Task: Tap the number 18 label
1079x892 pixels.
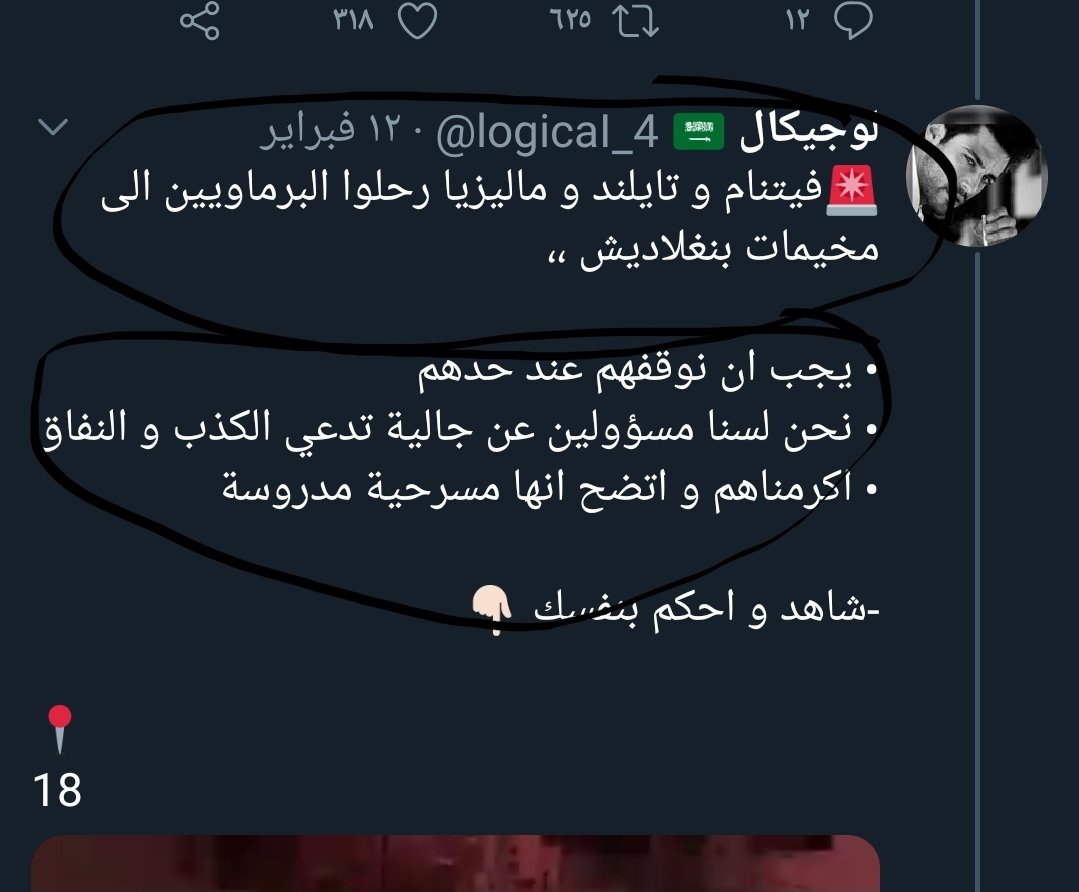Action: point(57,789)
